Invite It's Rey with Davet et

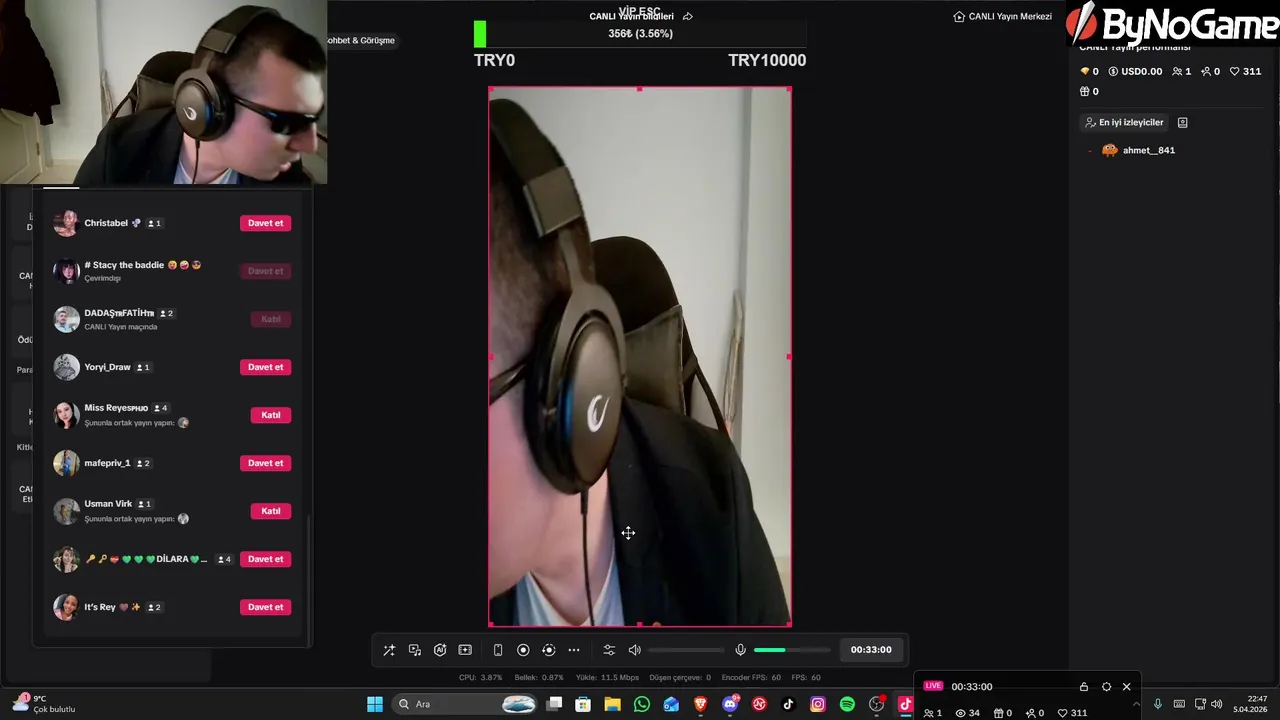(x=265, y=607)
